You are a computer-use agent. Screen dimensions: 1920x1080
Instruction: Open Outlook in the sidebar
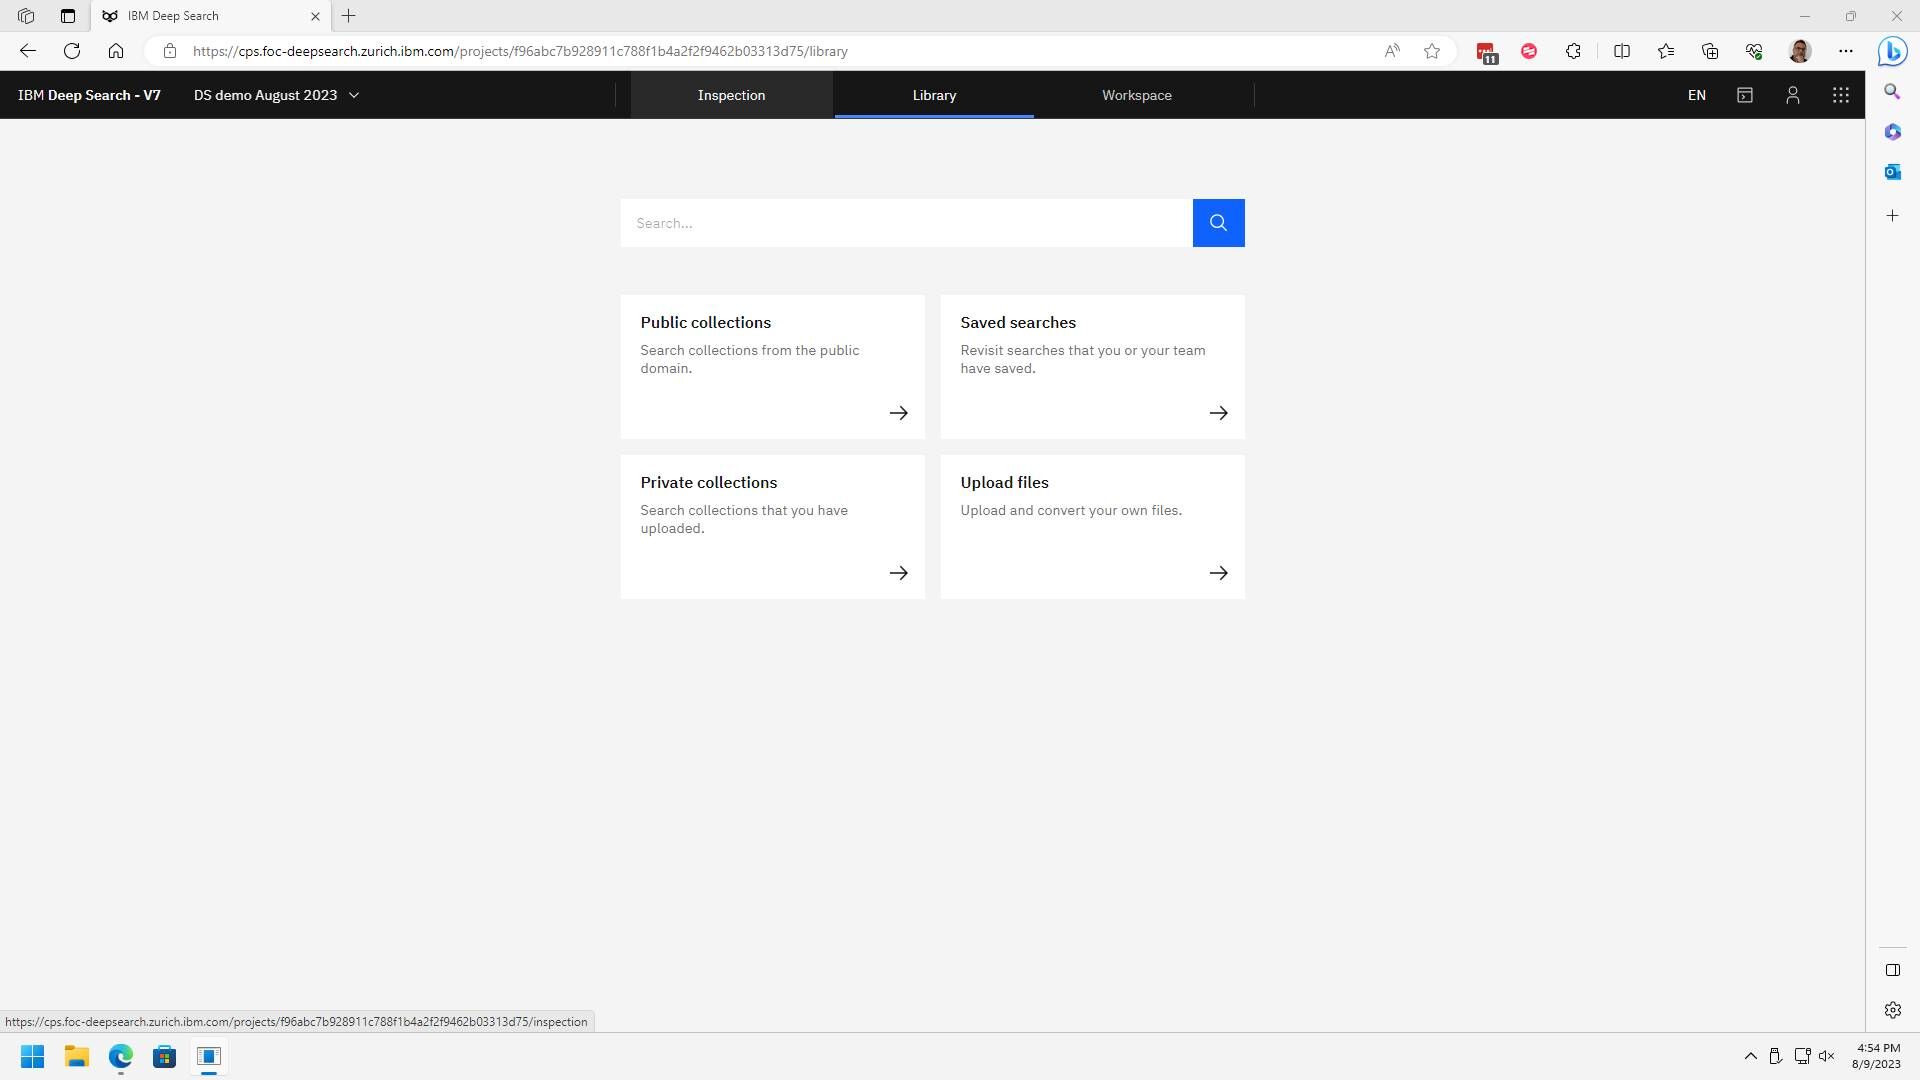click(x=1892, y=172)
